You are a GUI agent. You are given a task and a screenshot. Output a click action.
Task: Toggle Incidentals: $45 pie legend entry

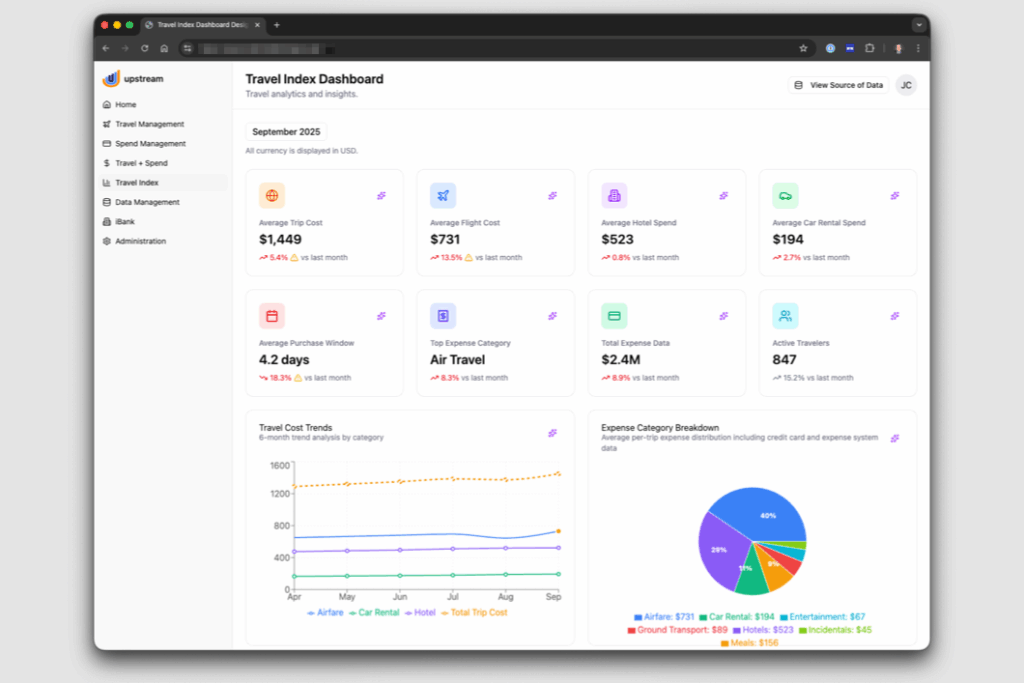coord(835,630)
